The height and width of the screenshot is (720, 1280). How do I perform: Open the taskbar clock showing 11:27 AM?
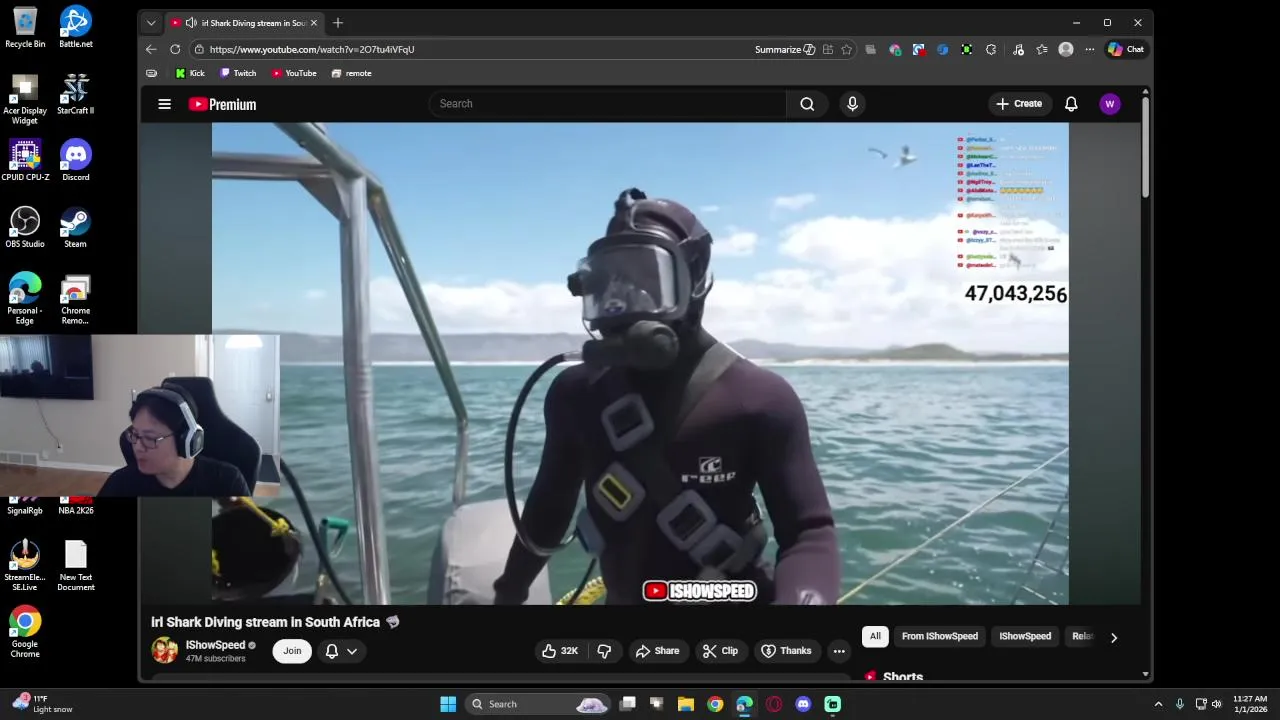[x=1250, y=704]
